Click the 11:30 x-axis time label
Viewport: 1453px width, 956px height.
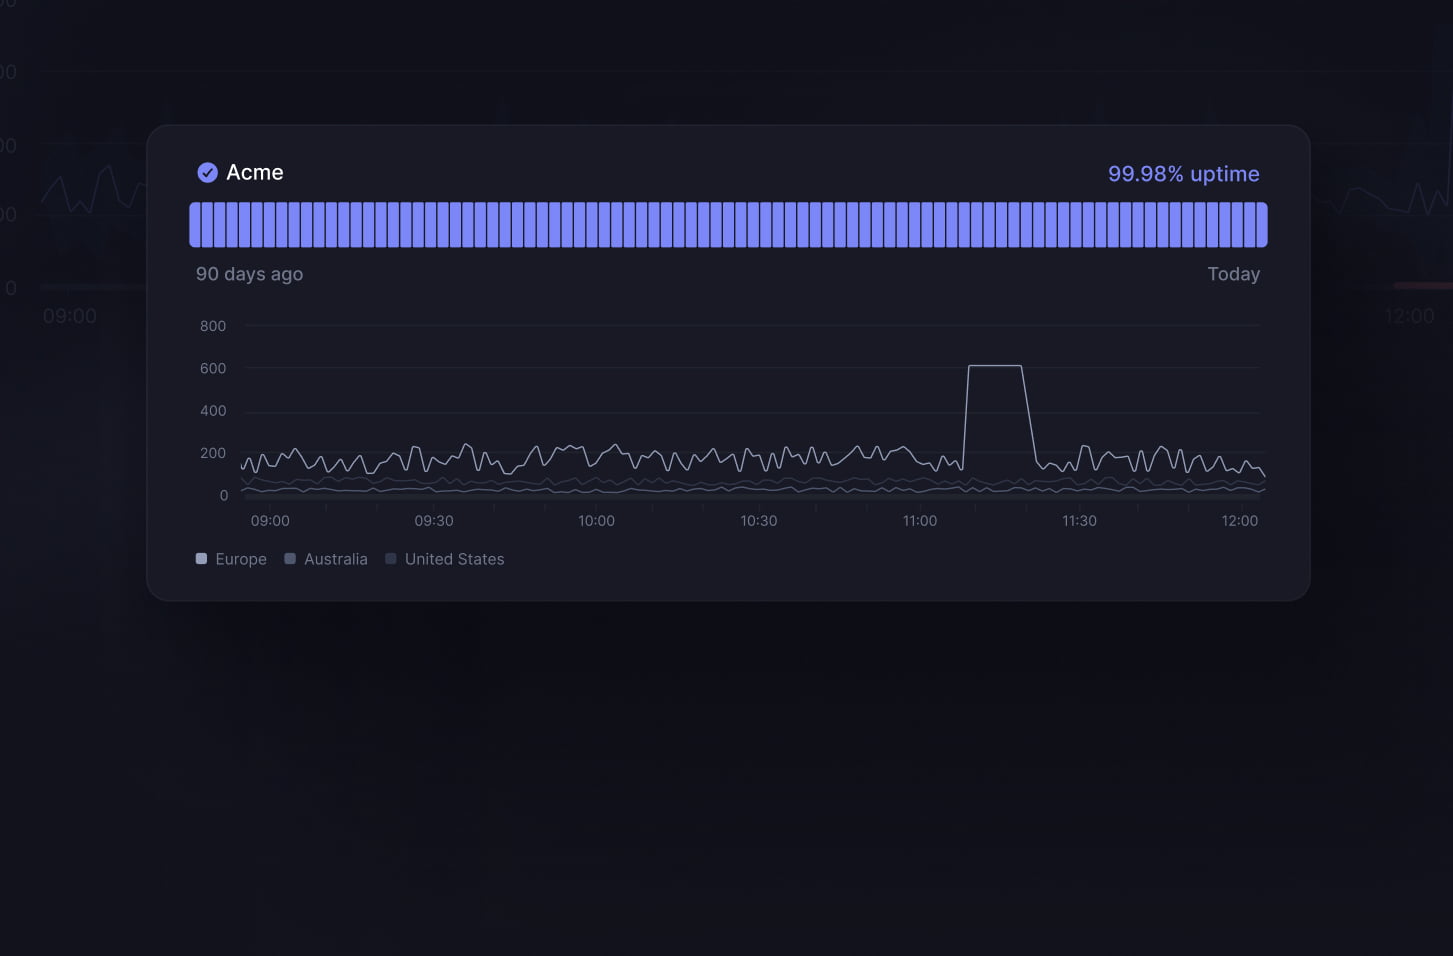coord(1079,521)
